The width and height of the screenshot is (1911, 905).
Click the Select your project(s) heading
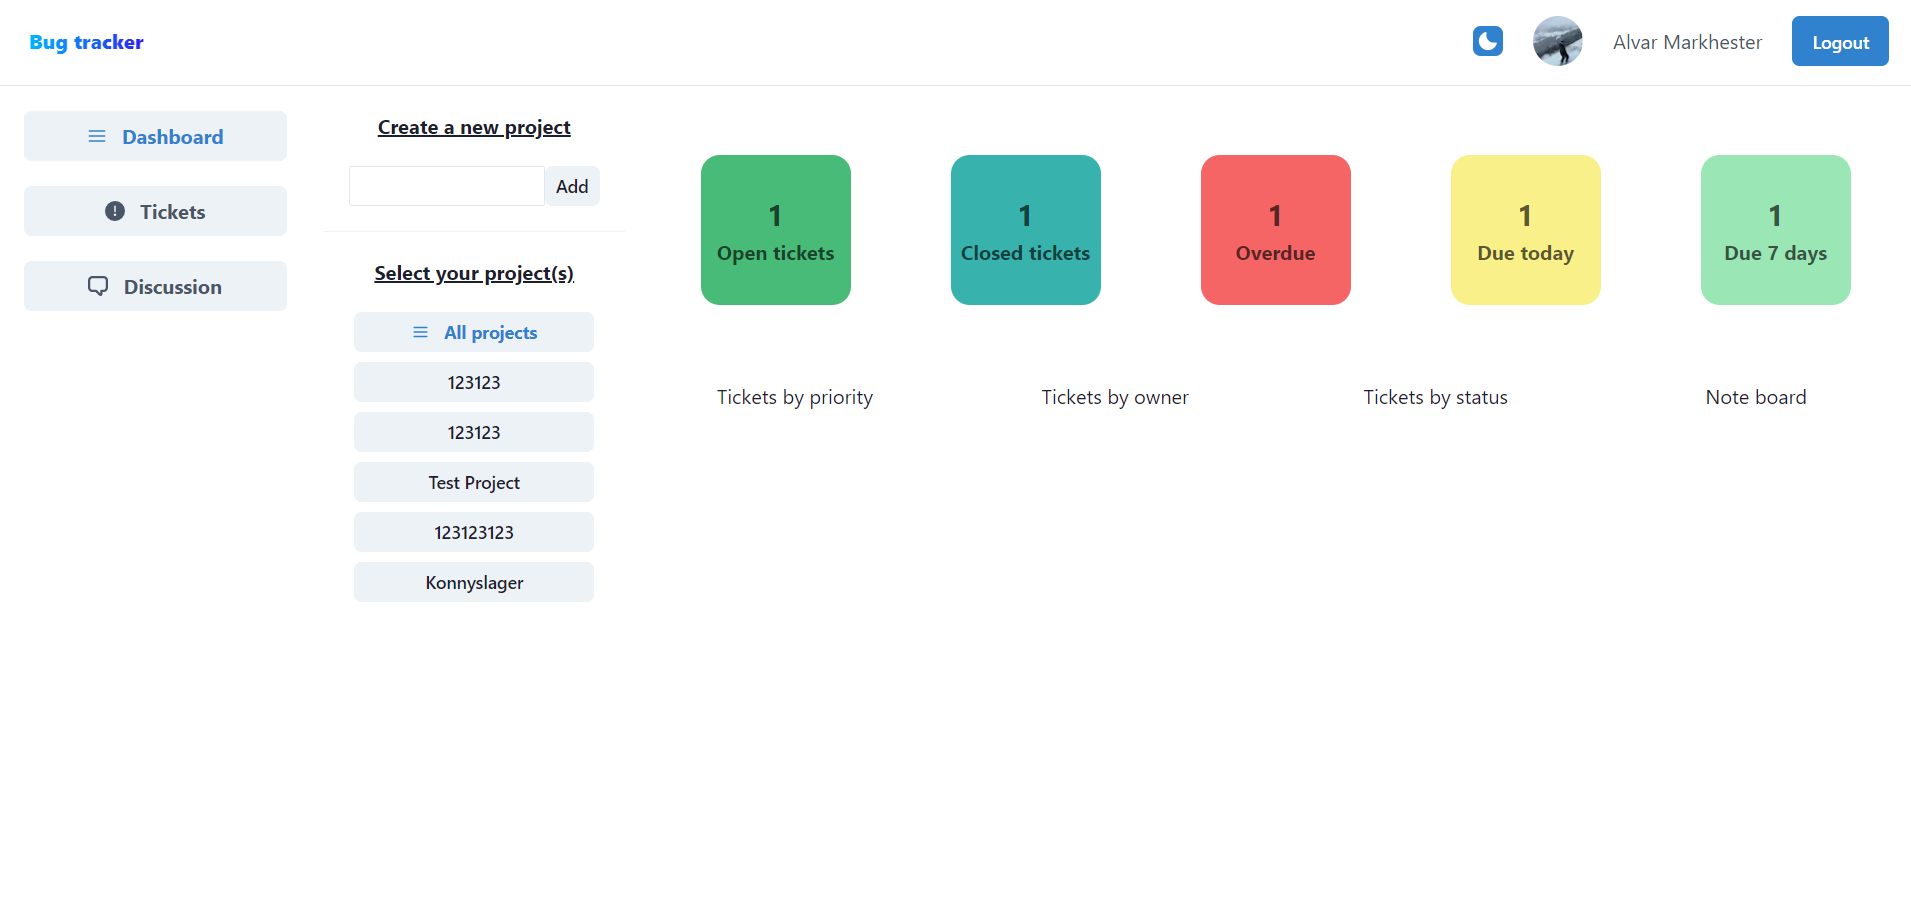(474, 273)
